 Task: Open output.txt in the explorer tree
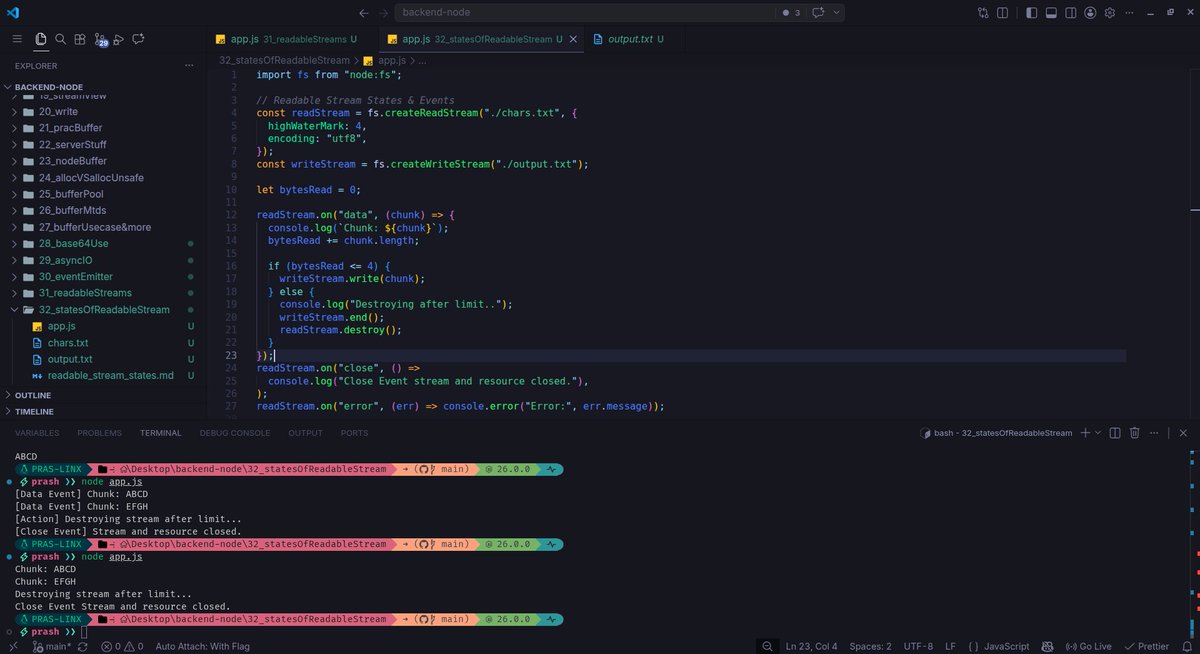102,359
